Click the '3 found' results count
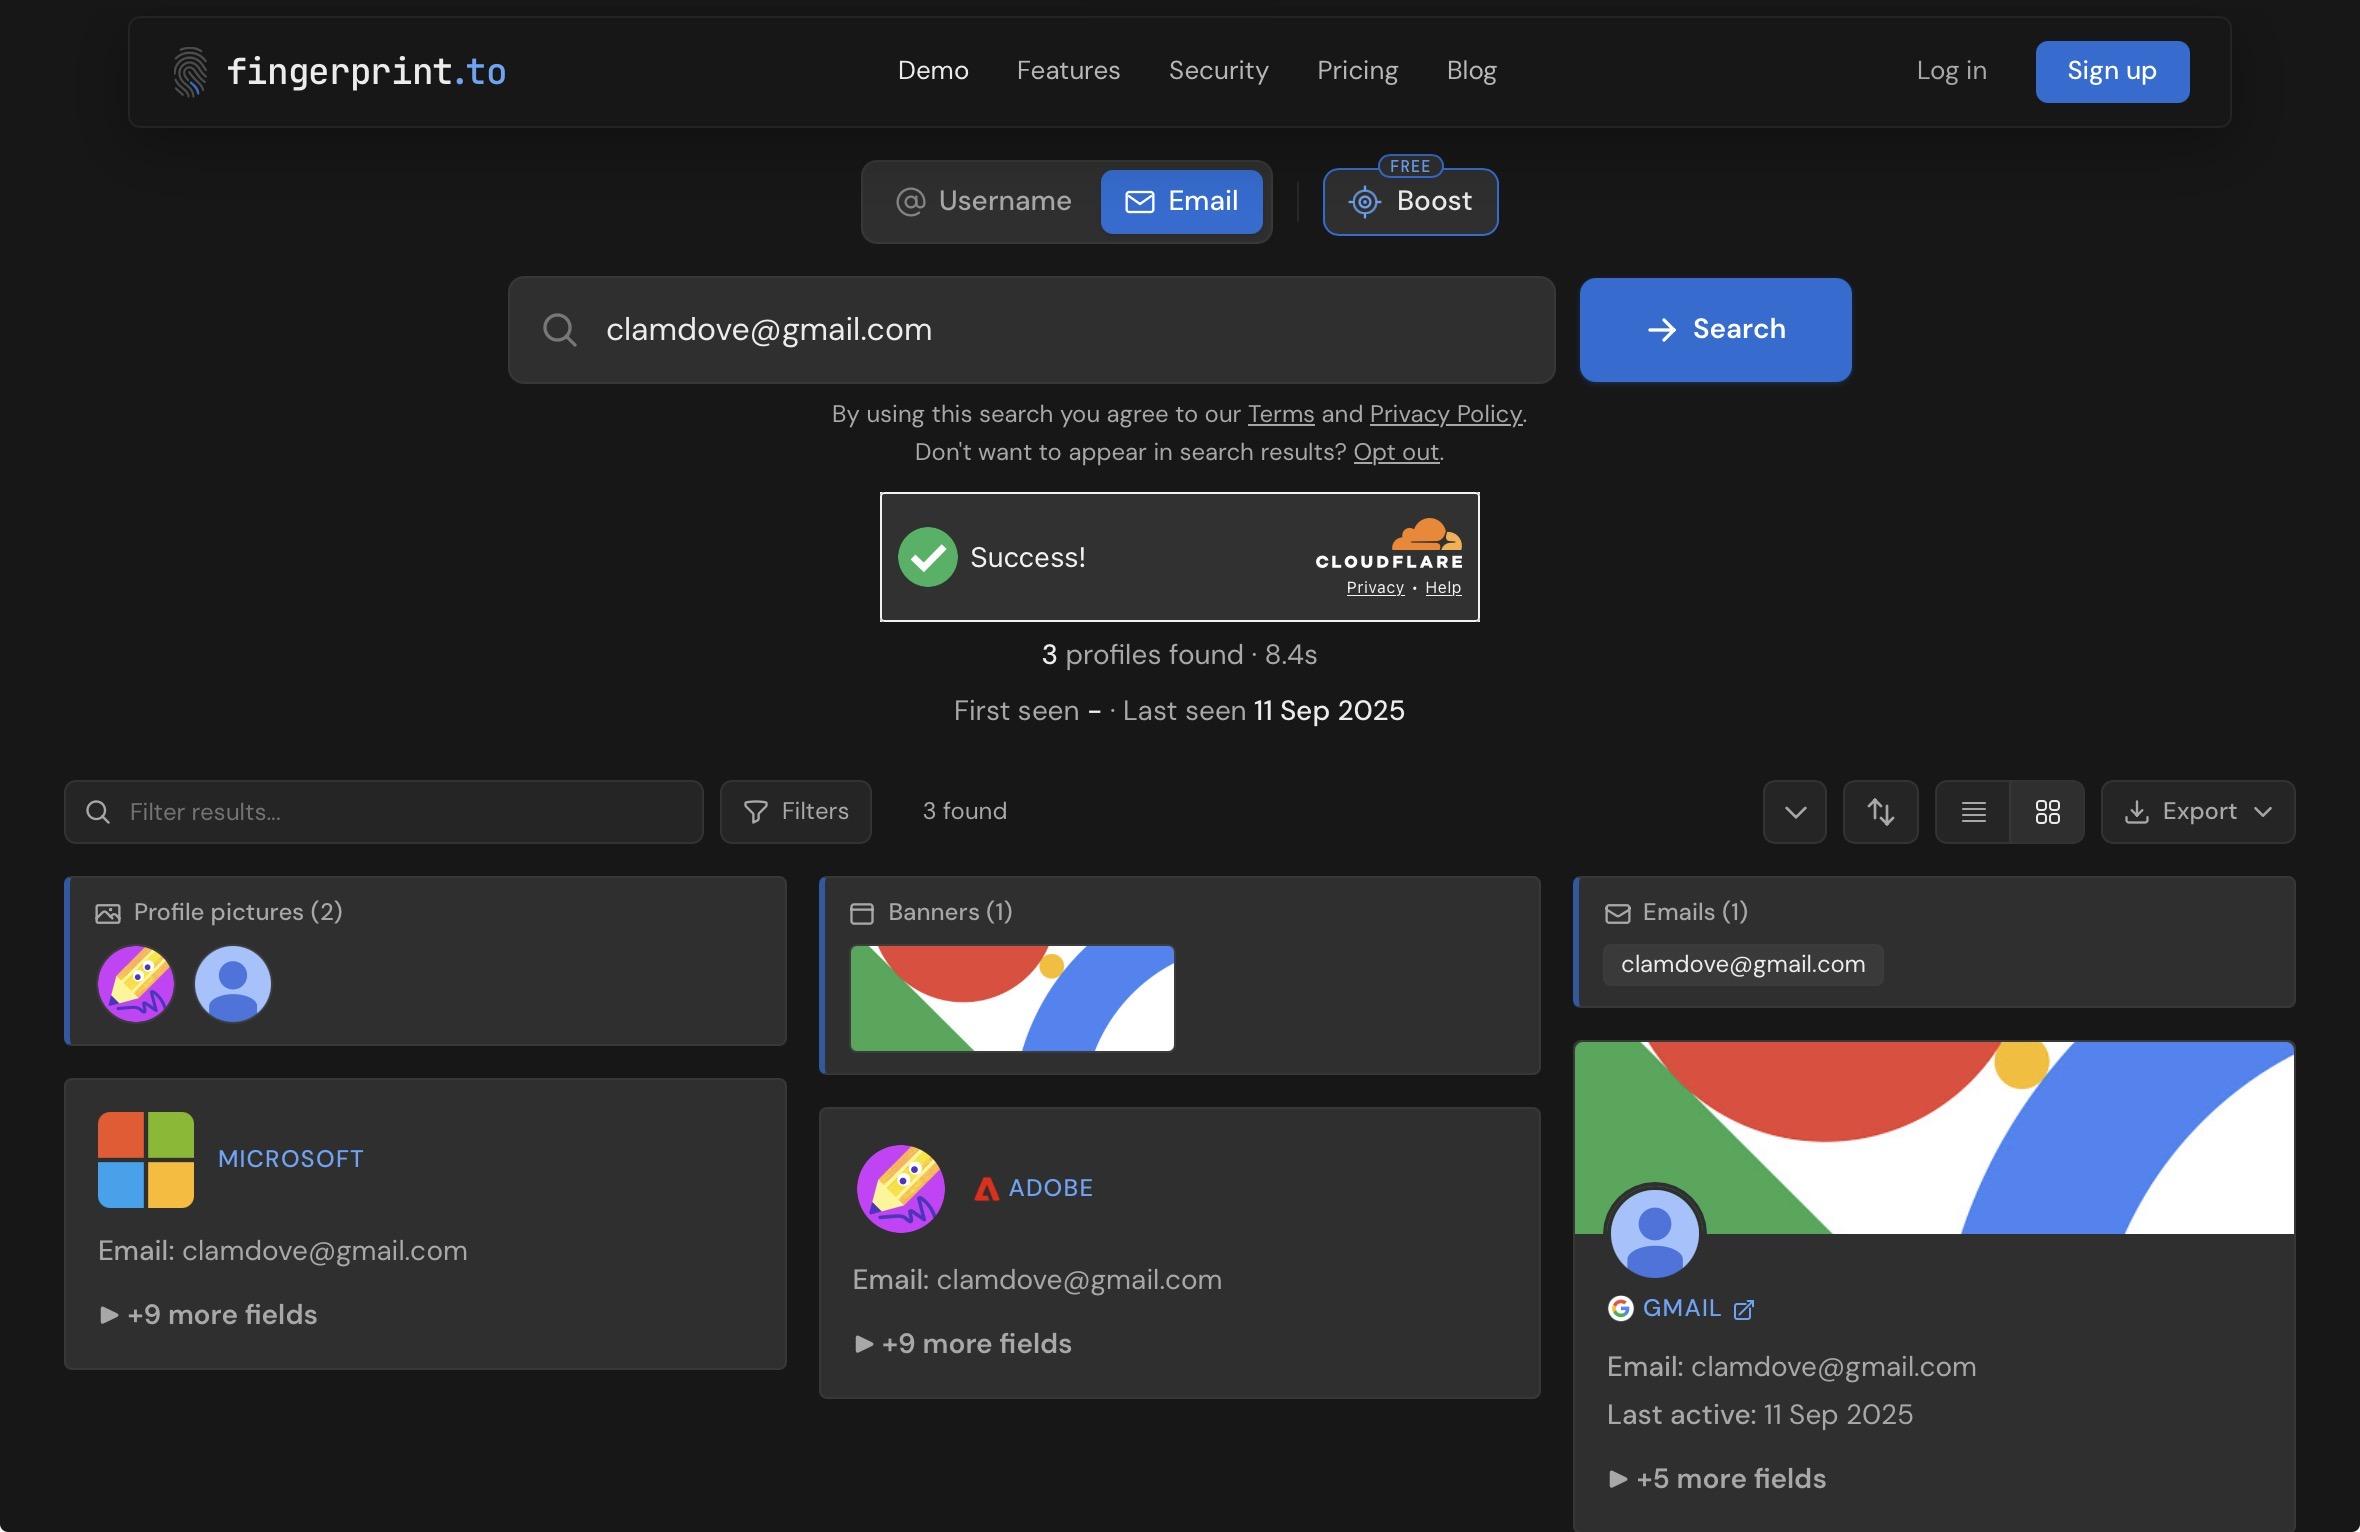The width and height of the screenshot is (2360, 1532). (x=964, y=811)
